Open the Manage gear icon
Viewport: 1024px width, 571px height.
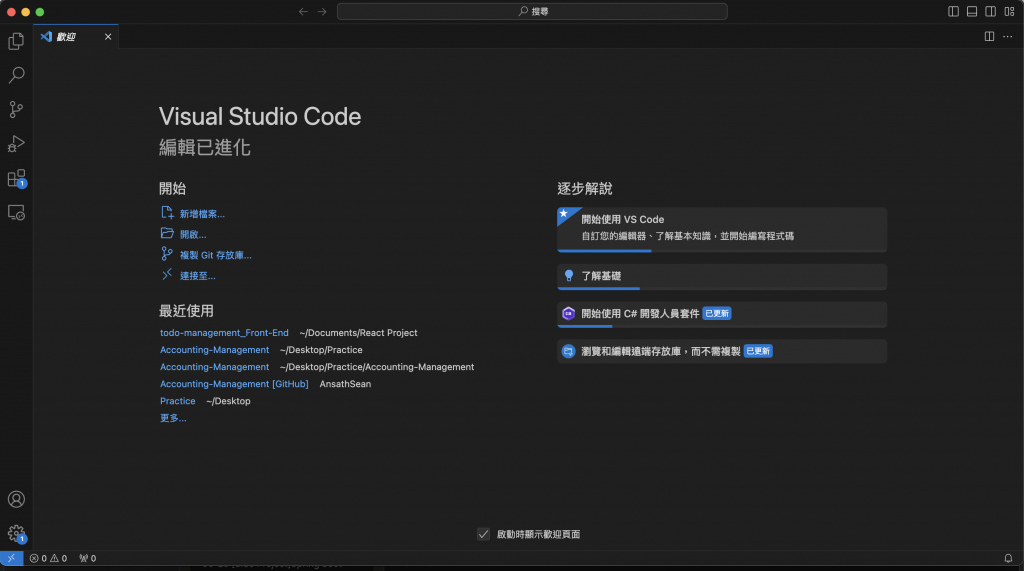16,534
